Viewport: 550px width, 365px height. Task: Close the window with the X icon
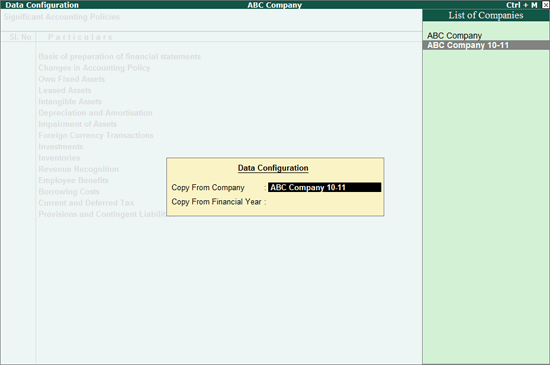click(545, 5)
